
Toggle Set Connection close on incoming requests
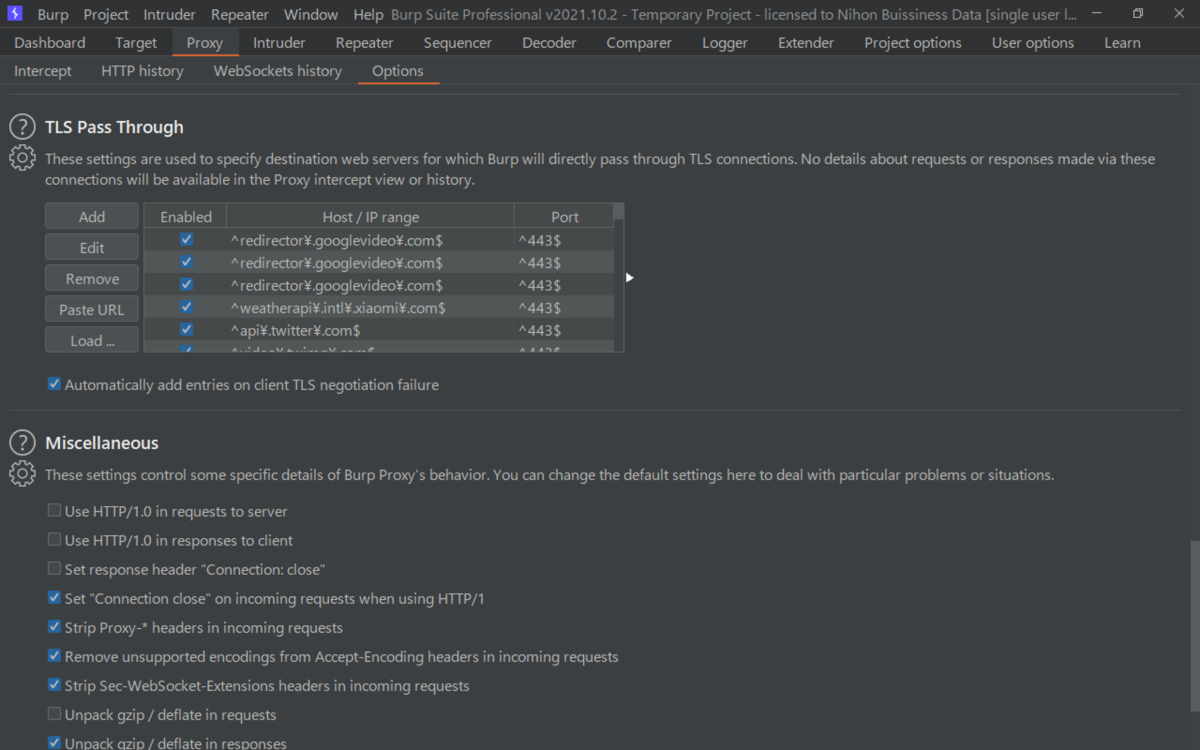click(266, 598)
